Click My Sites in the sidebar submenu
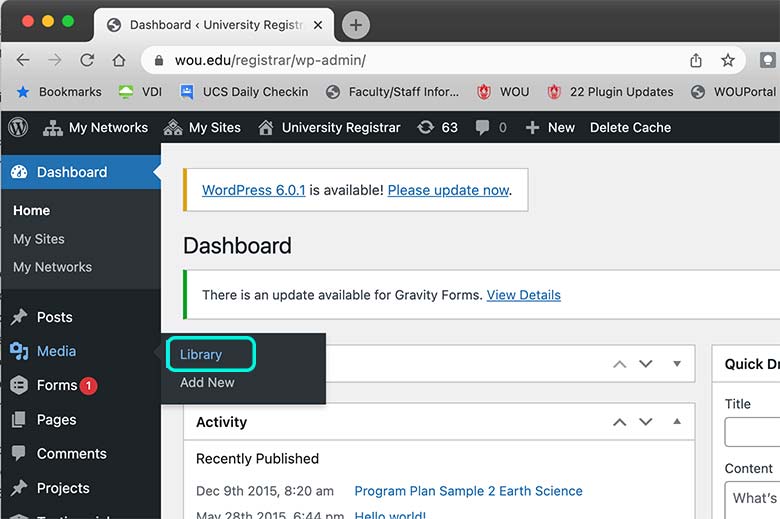This screenshot has height=519, width=780. (x=39, y=239)
